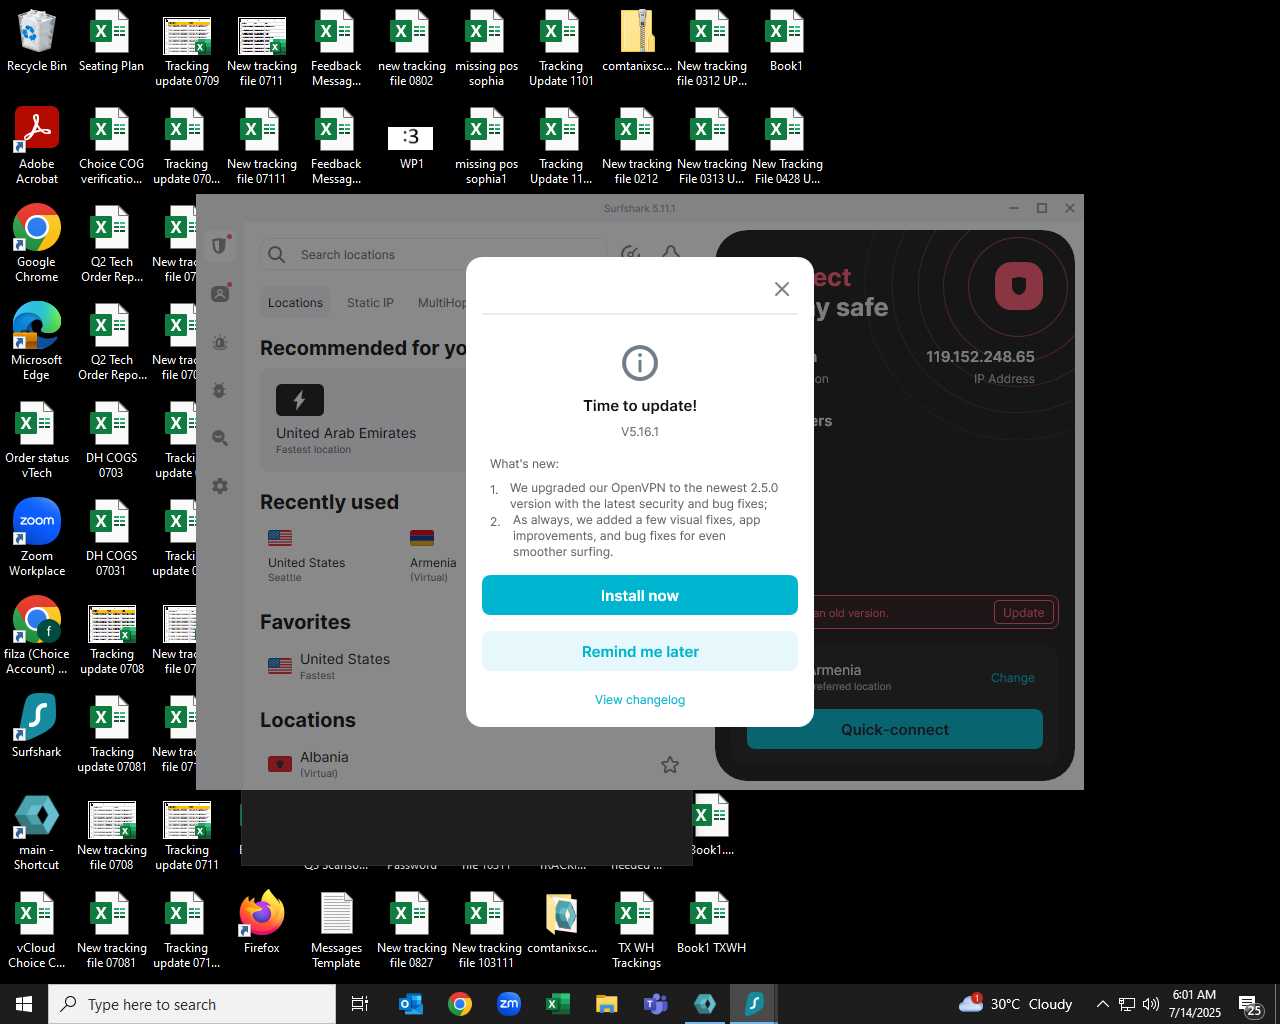The width and height of the screenshot is (1280, 1024).
Task: Open notification center icon
Action: coord(1250,1005)
